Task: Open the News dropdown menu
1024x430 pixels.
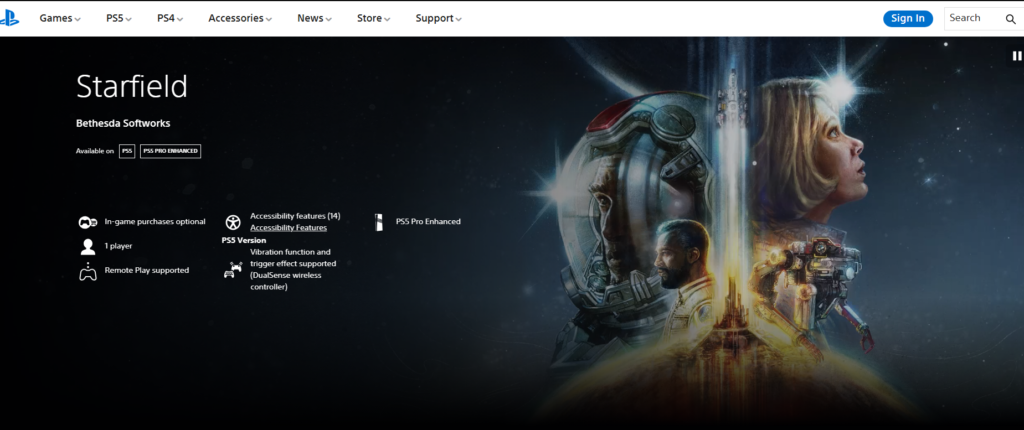Action: click(x=314, y=18)
